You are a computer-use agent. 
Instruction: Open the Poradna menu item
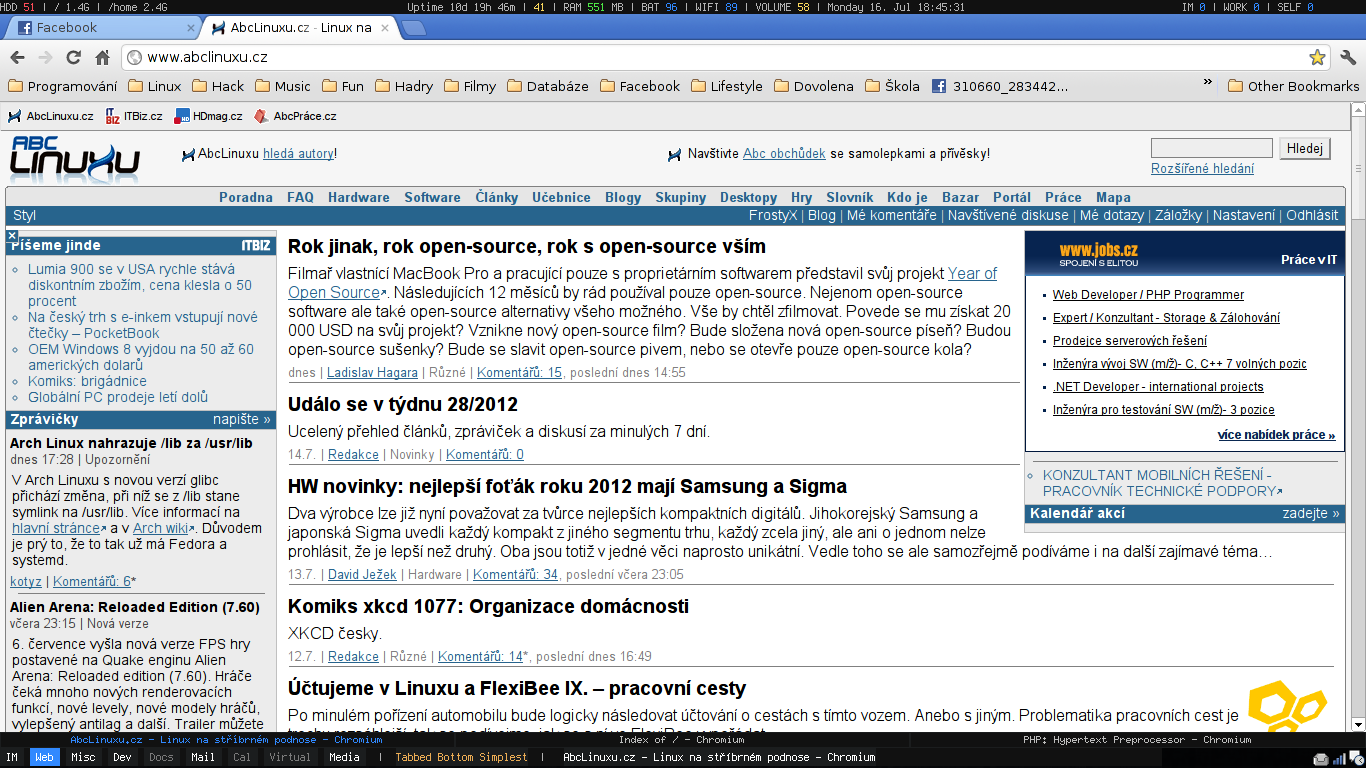pyautogui.click(x=246, y=197)
